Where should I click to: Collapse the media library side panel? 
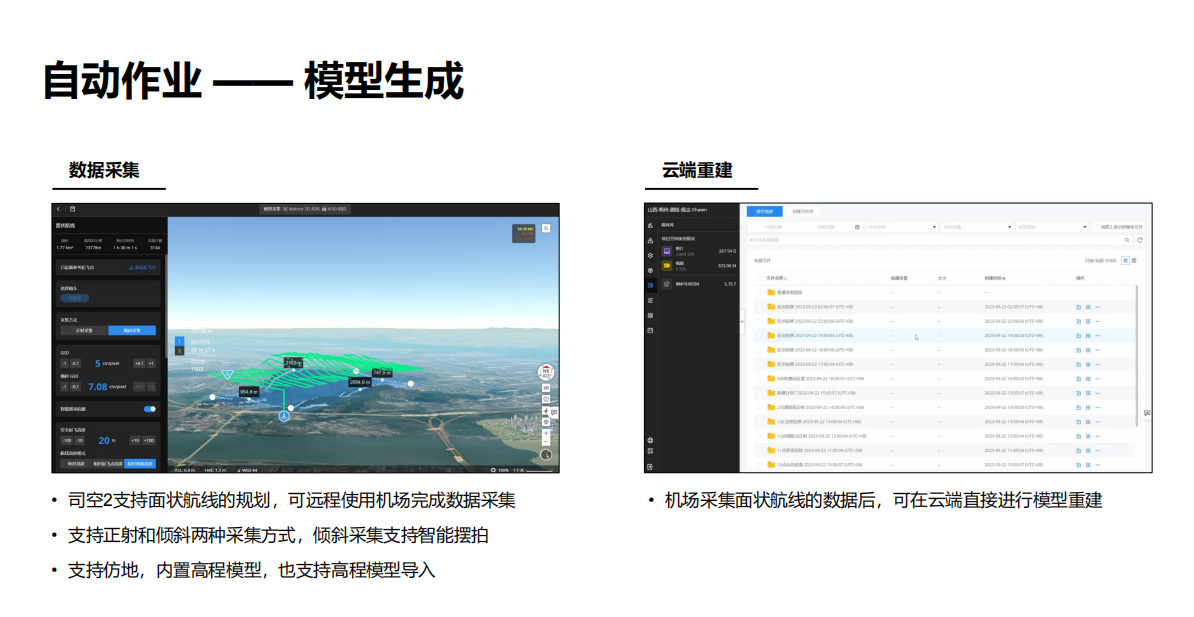pyautogui.click(x=742, y=318)
